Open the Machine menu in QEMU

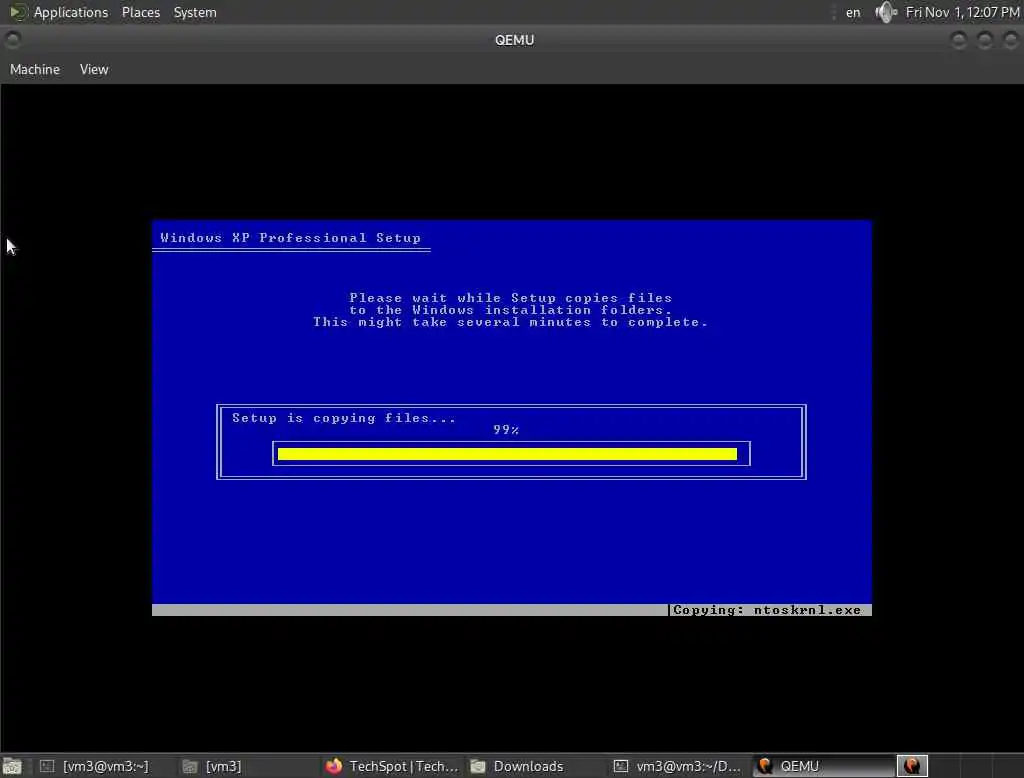pos(35,69)
